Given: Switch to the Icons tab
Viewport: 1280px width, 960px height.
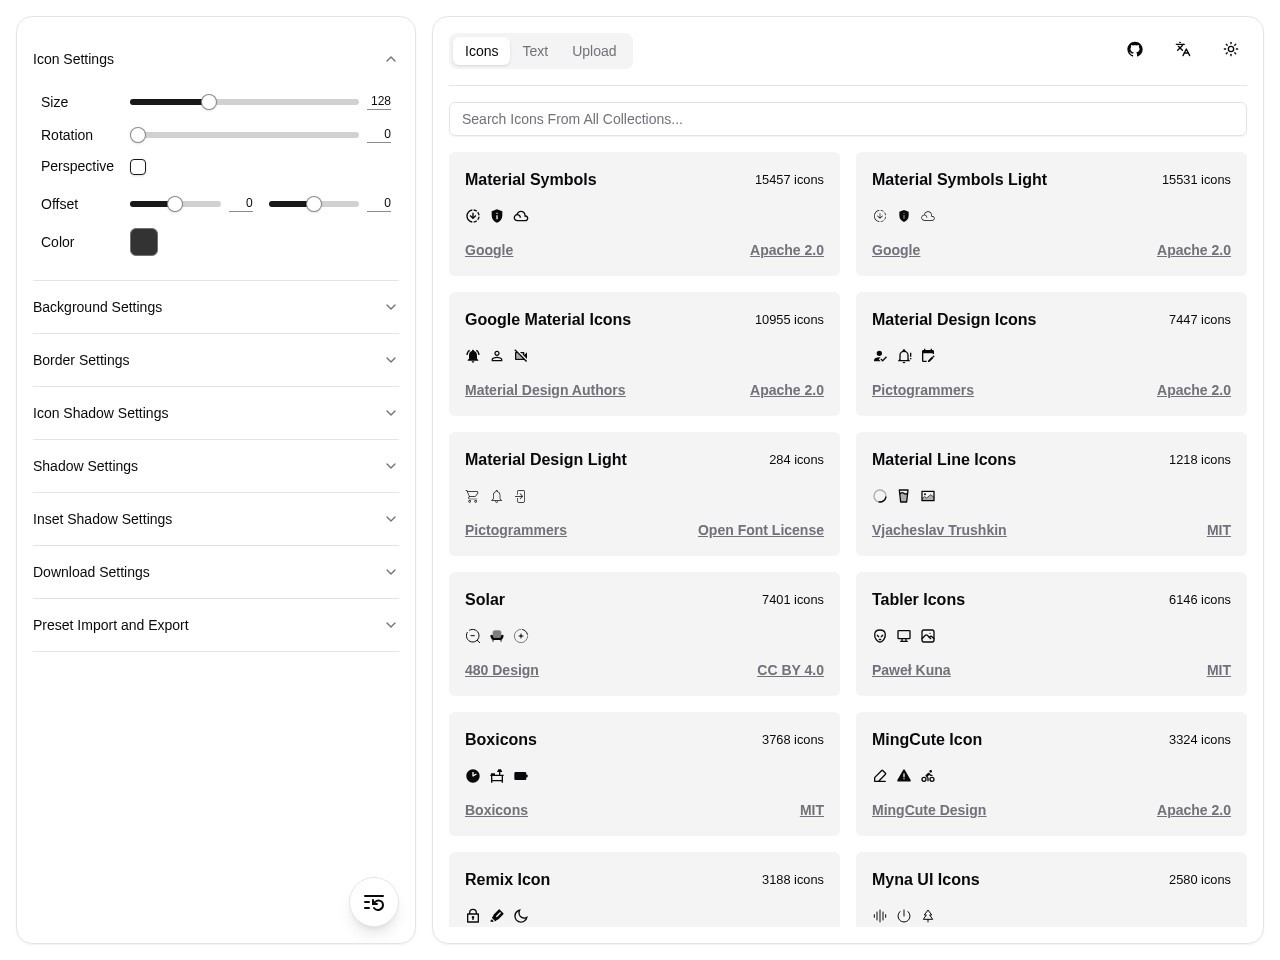Looking at the screenshot, I should [481, 51].
